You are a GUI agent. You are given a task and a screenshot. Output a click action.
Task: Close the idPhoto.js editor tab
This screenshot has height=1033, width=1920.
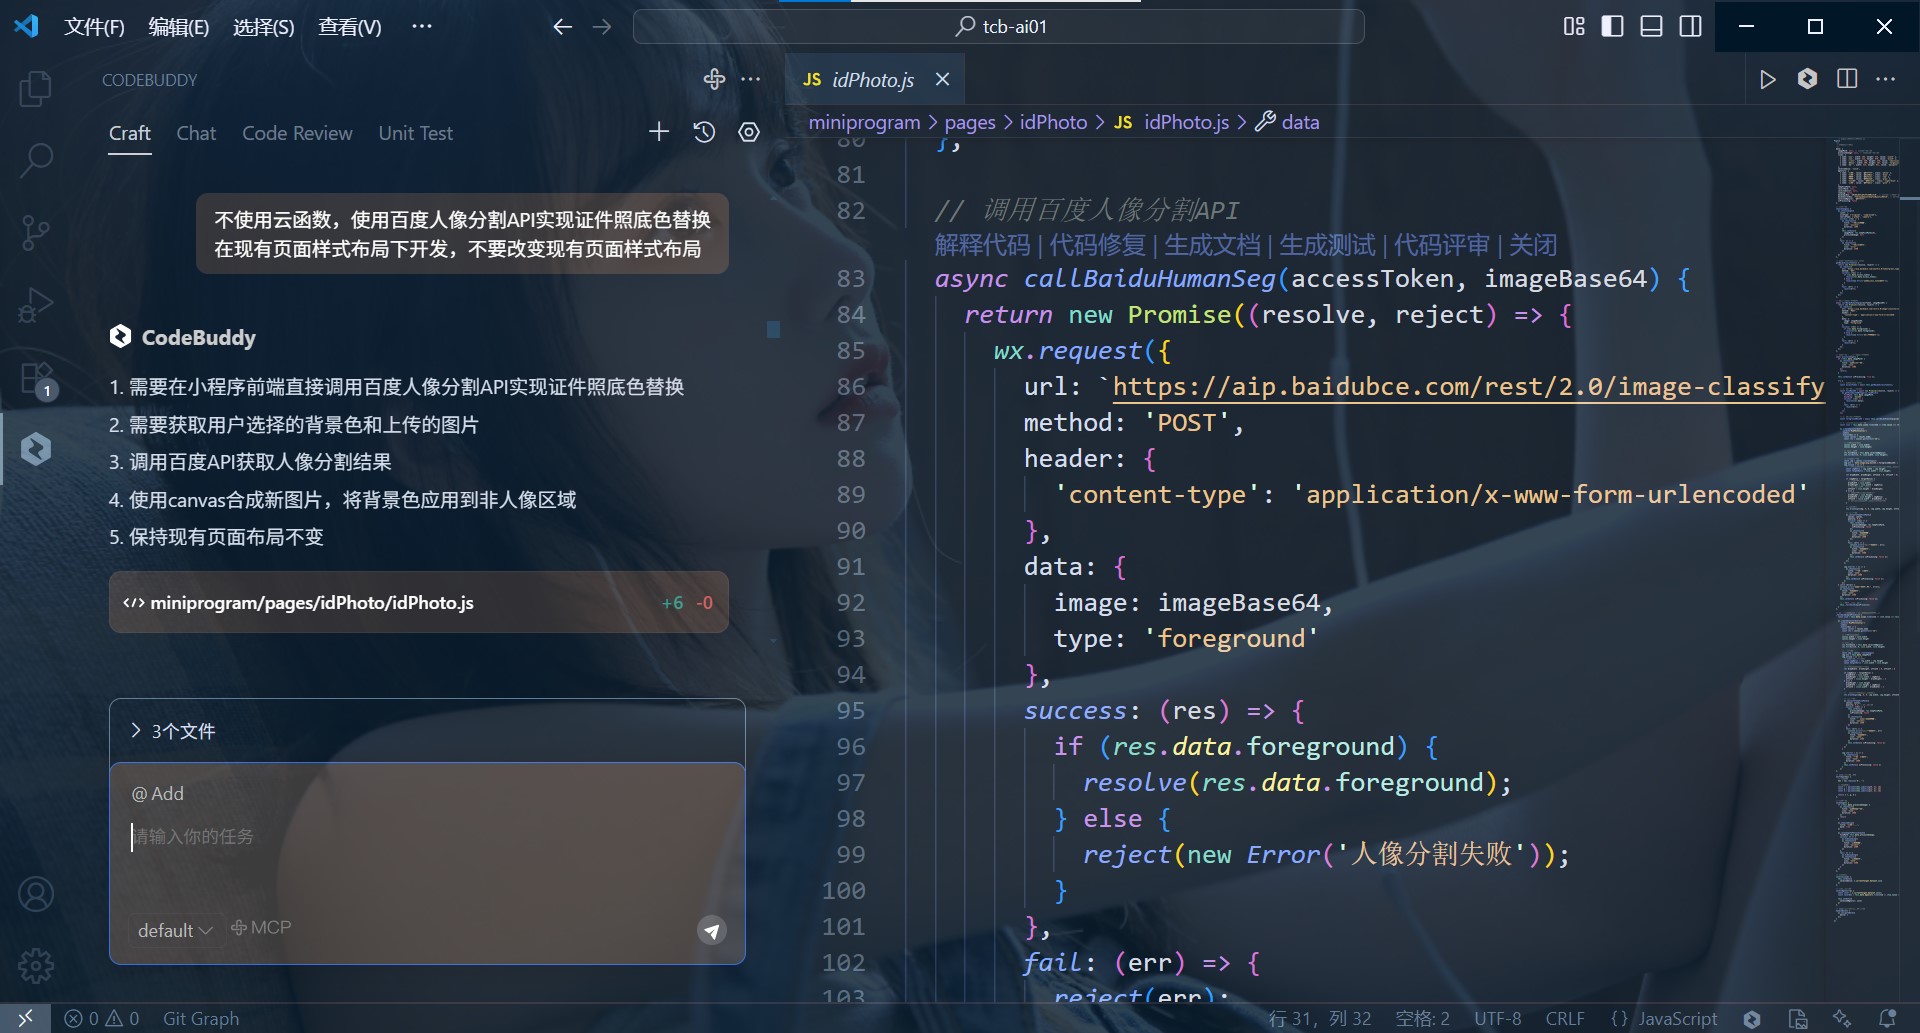(x=942, y=79)
